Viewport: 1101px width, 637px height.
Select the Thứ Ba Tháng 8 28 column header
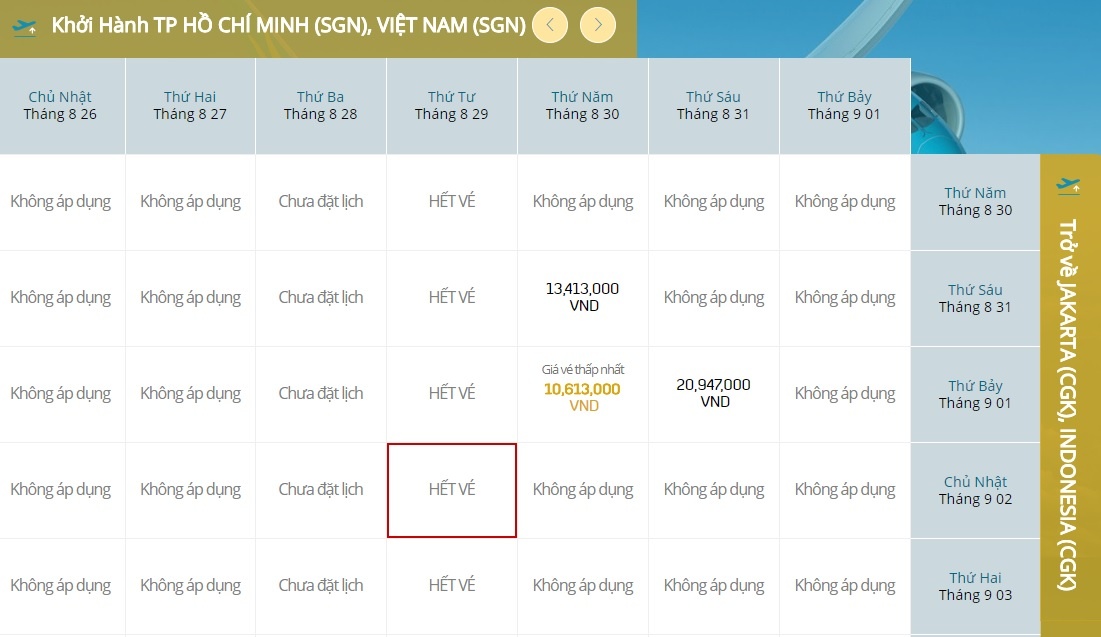pyautogui.click(x=320, y=105)
